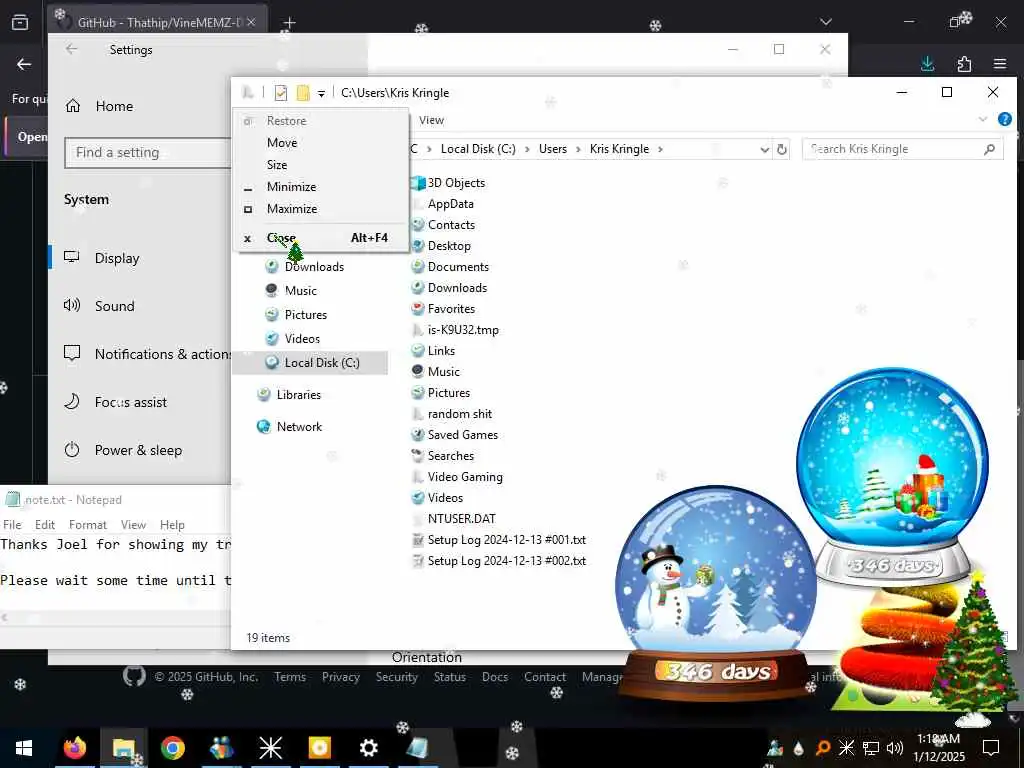Screen dimensions: 1024x768
Task: Expand the ribbon chevron near help
Action: pyautogui.click(x=982, y=120)
